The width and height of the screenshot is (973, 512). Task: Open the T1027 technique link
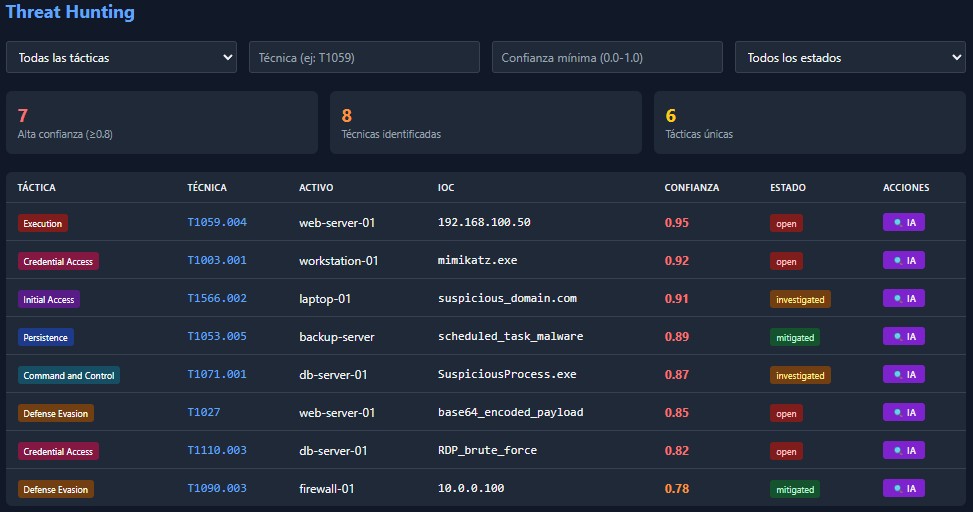(204, 412)
